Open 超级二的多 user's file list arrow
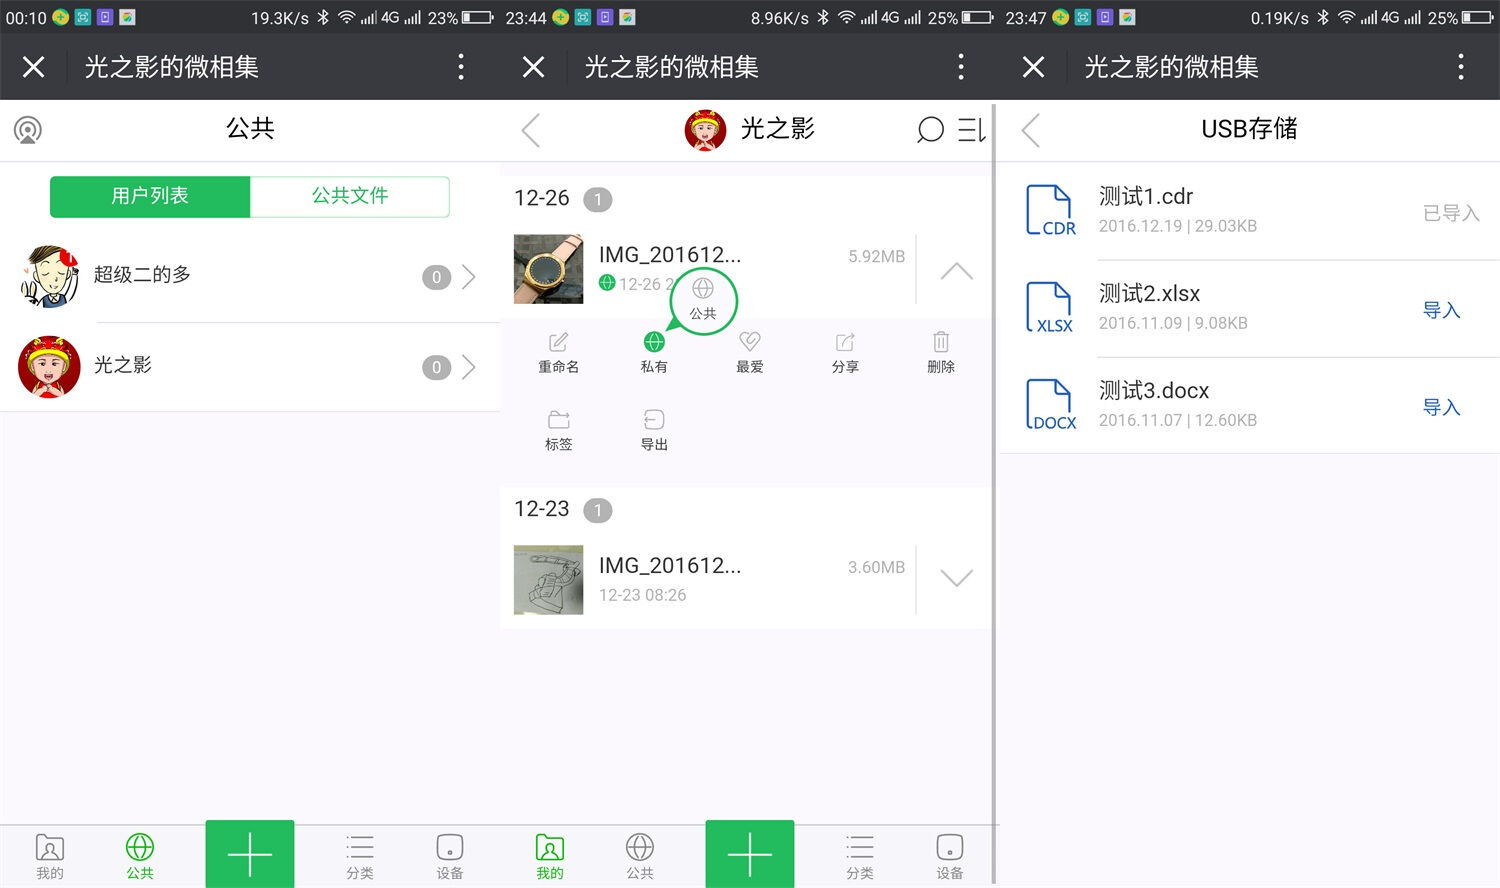The width and height of the screenshot is (1500, 888). pyautogui.click(x=468, y=277)
